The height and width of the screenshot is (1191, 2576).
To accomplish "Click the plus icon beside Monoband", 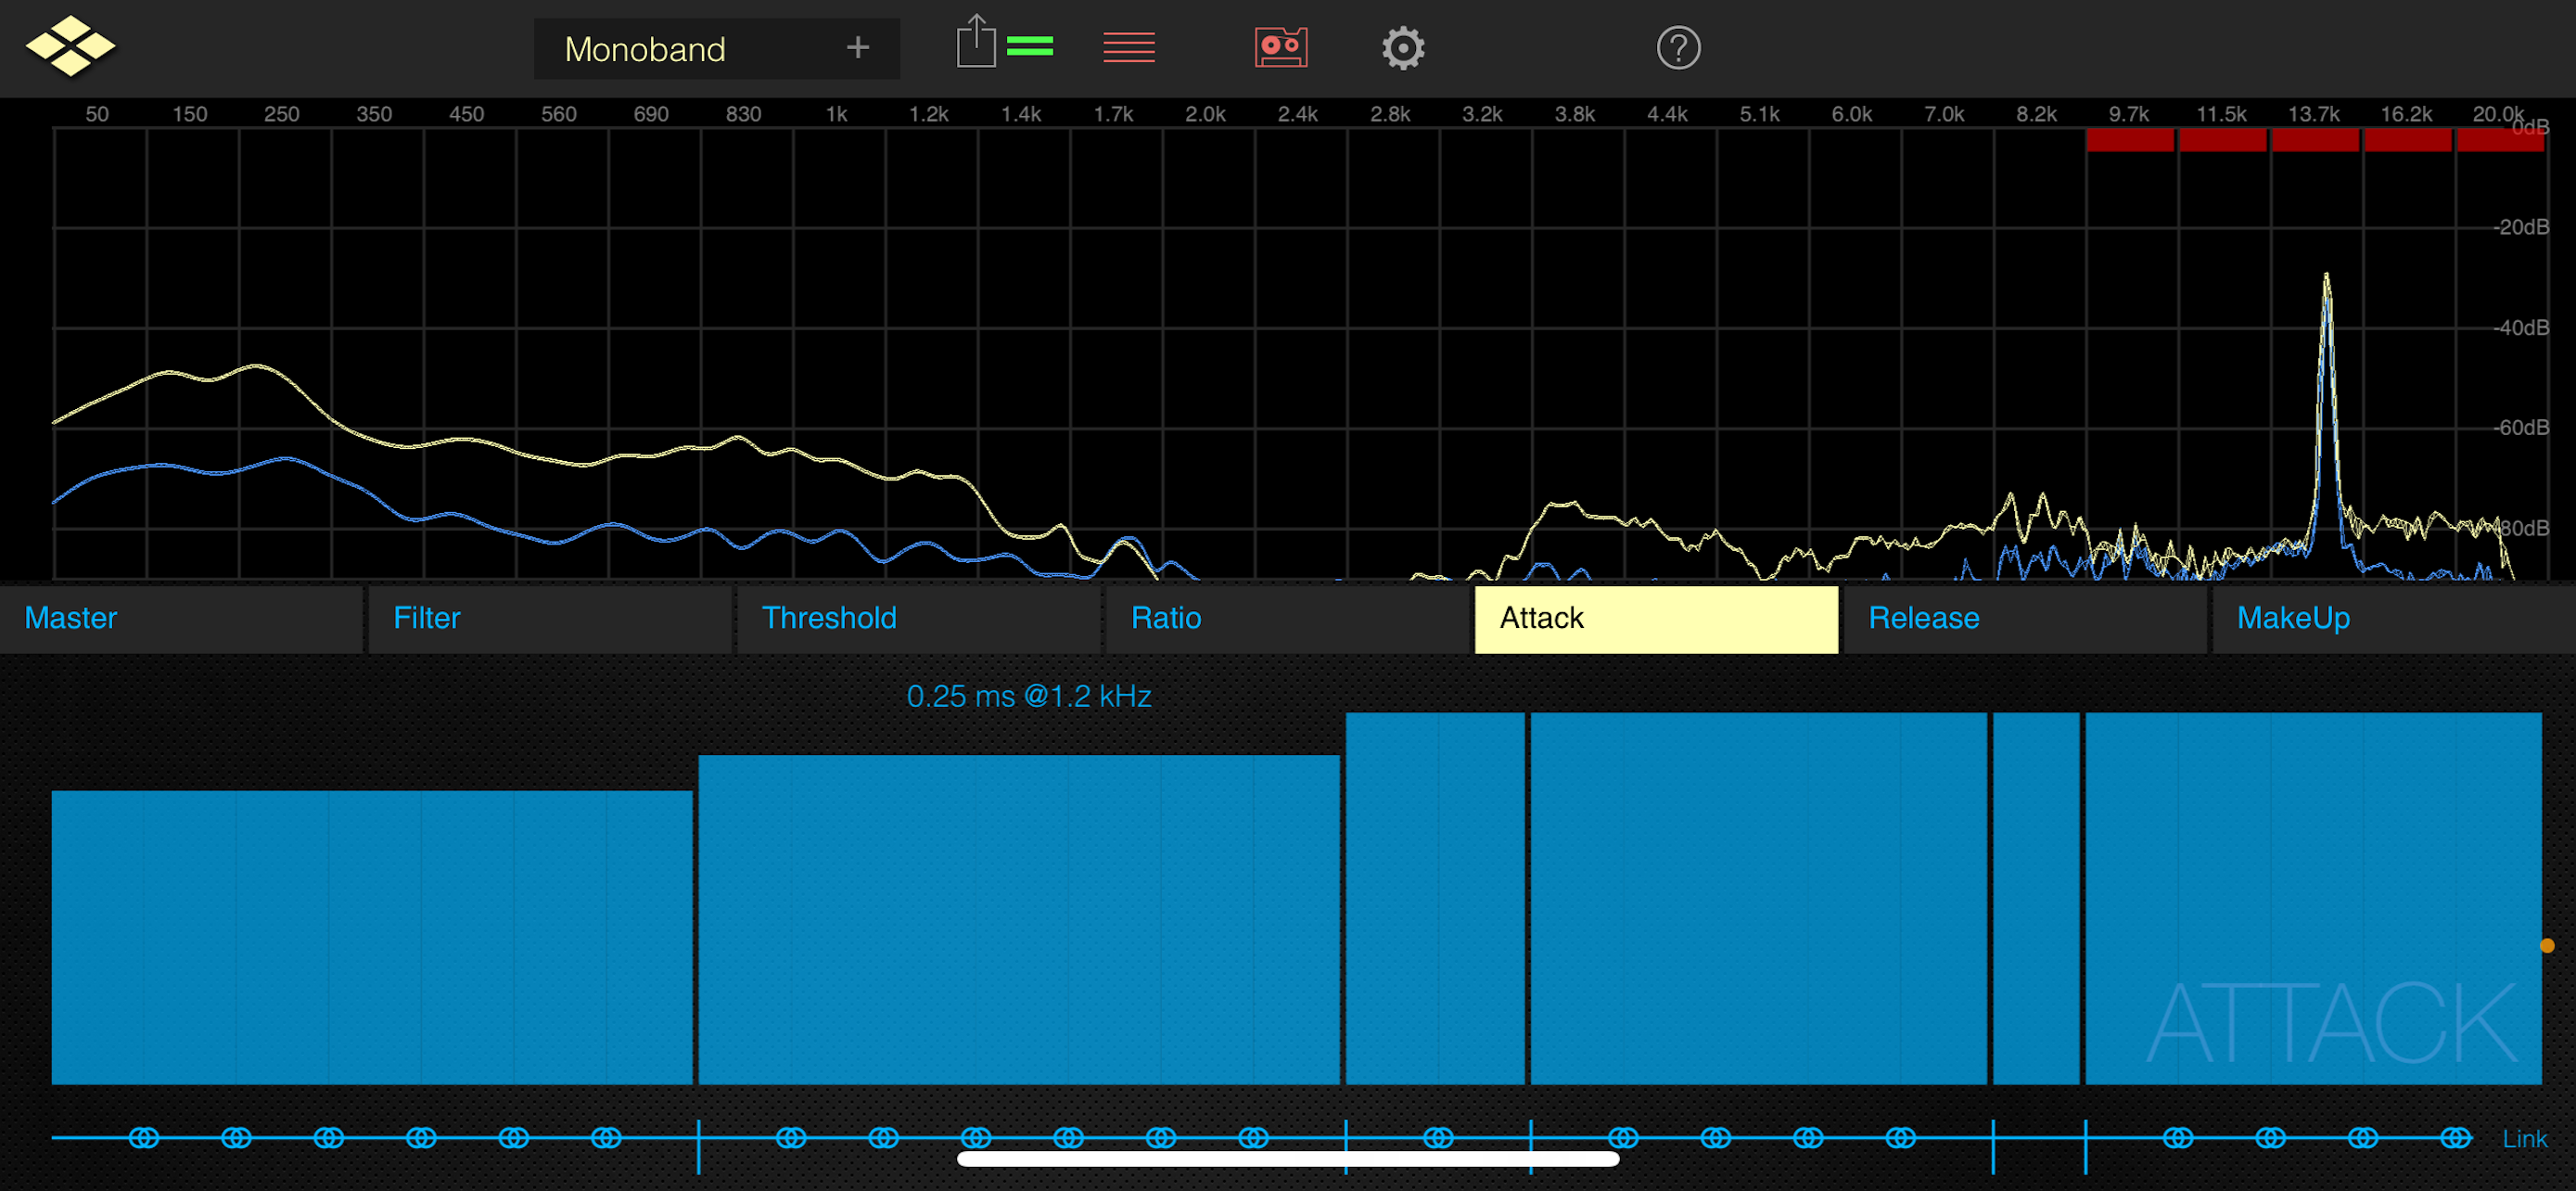I will pyautogui.click(x=857, y=48).
